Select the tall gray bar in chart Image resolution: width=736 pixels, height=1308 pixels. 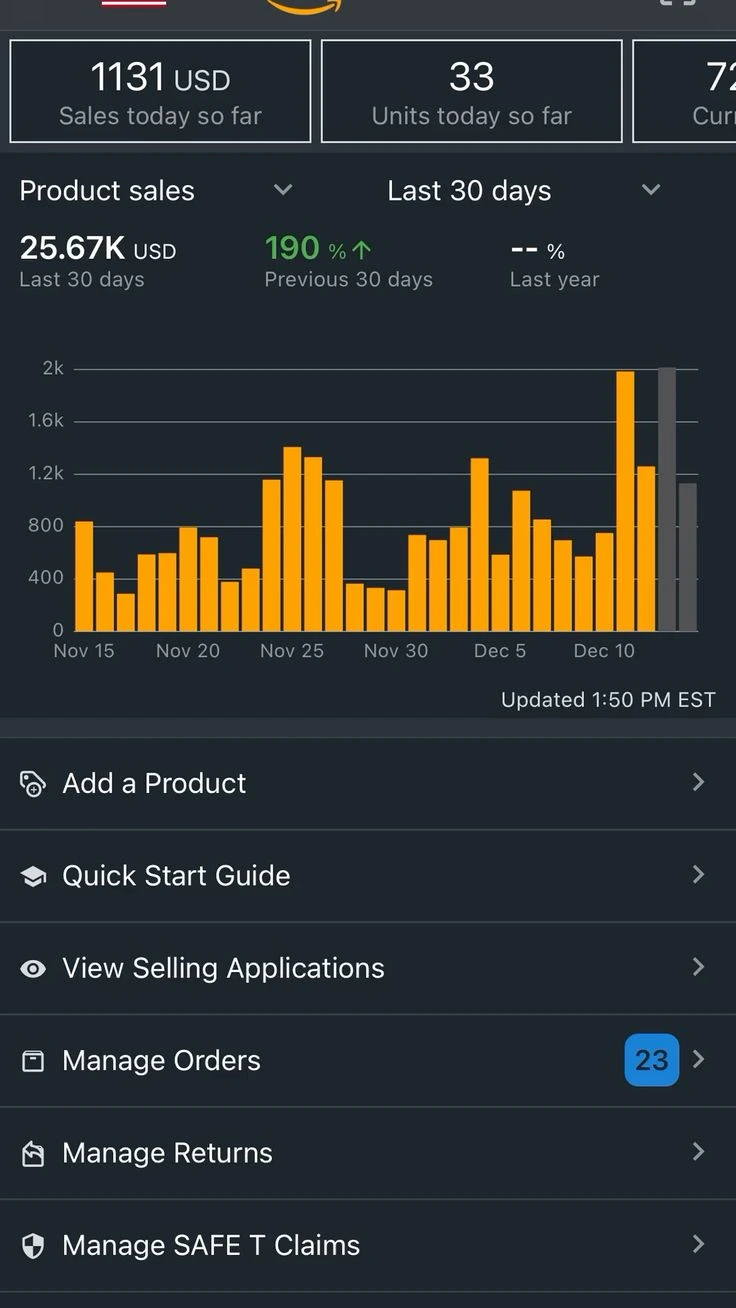(666, 500)
